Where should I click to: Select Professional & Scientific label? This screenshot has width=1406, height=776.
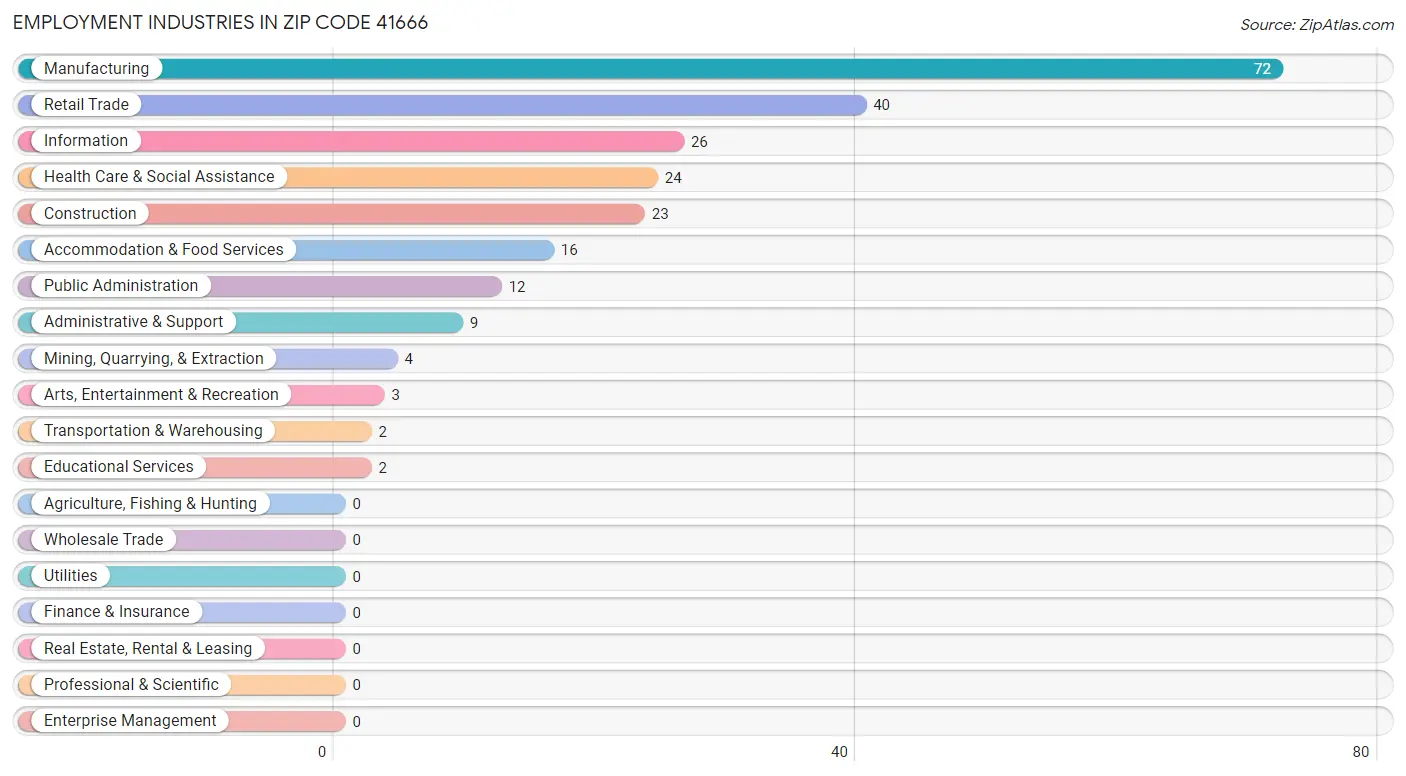[131, 684]
